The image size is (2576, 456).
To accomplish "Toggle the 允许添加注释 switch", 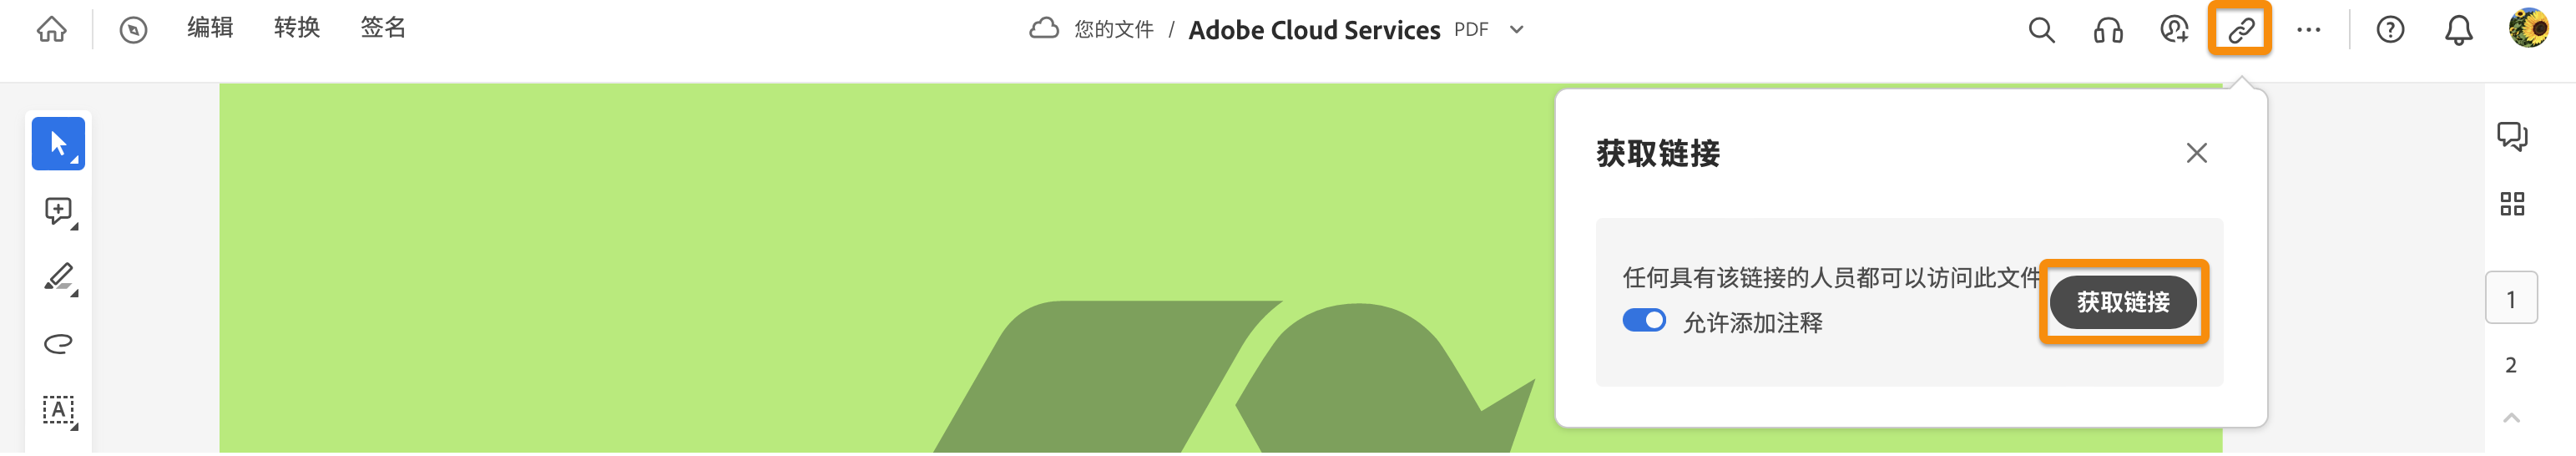I will pyautogui.click(x=1643, y=321).
